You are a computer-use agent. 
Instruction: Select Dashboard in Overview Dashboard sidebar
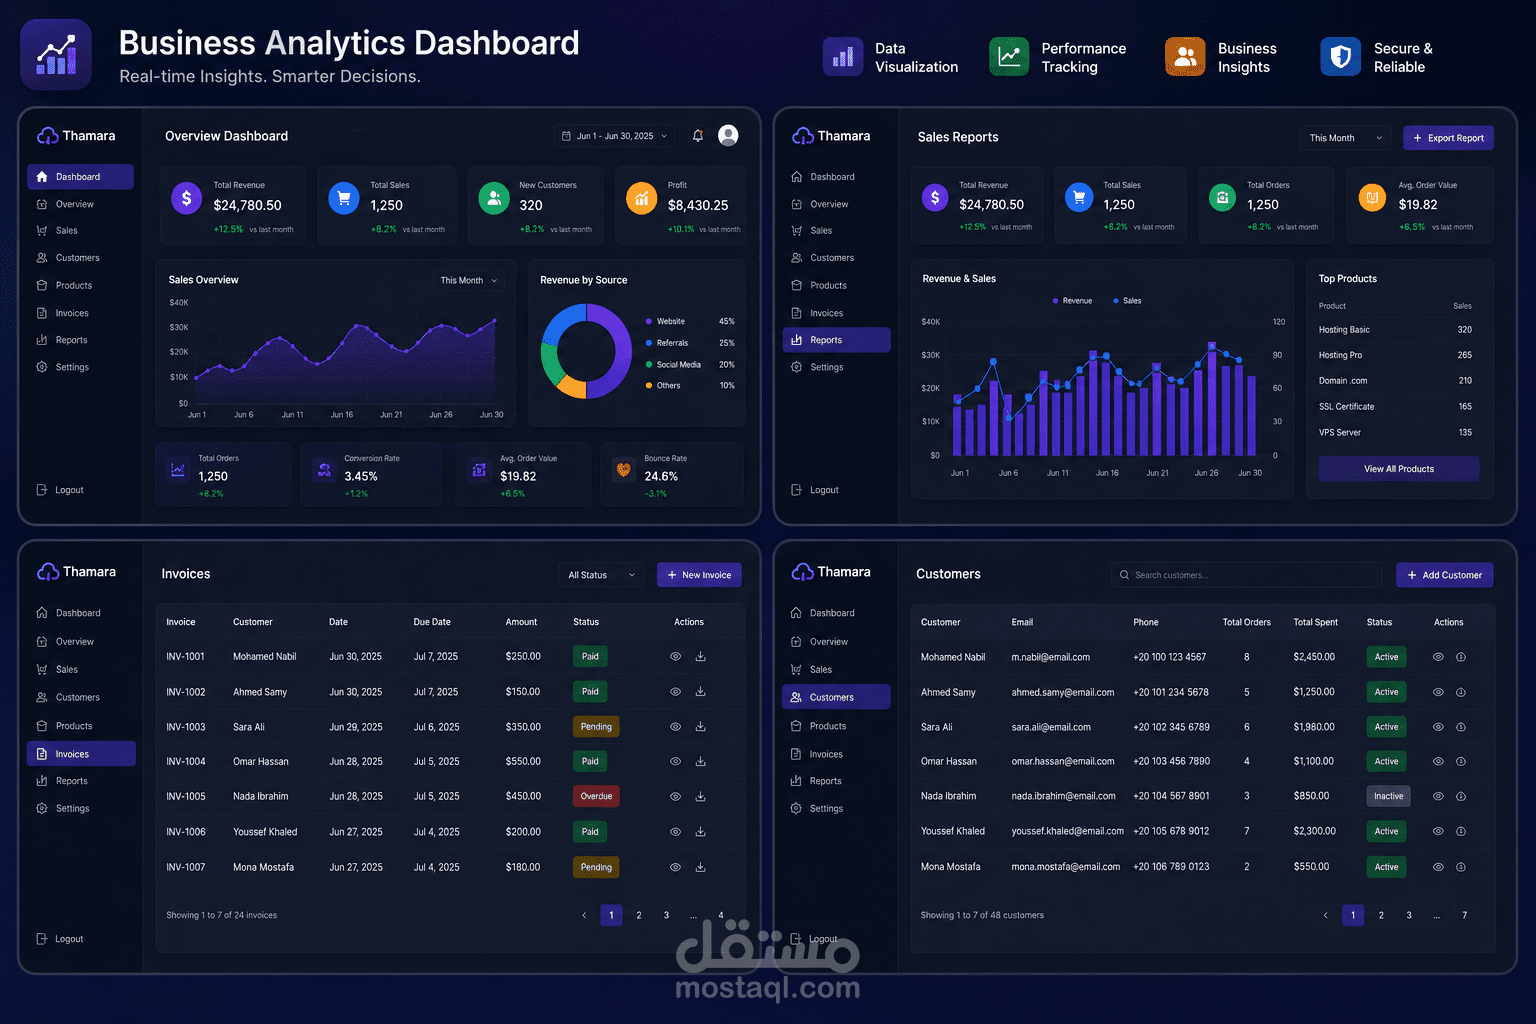[81, 177]
